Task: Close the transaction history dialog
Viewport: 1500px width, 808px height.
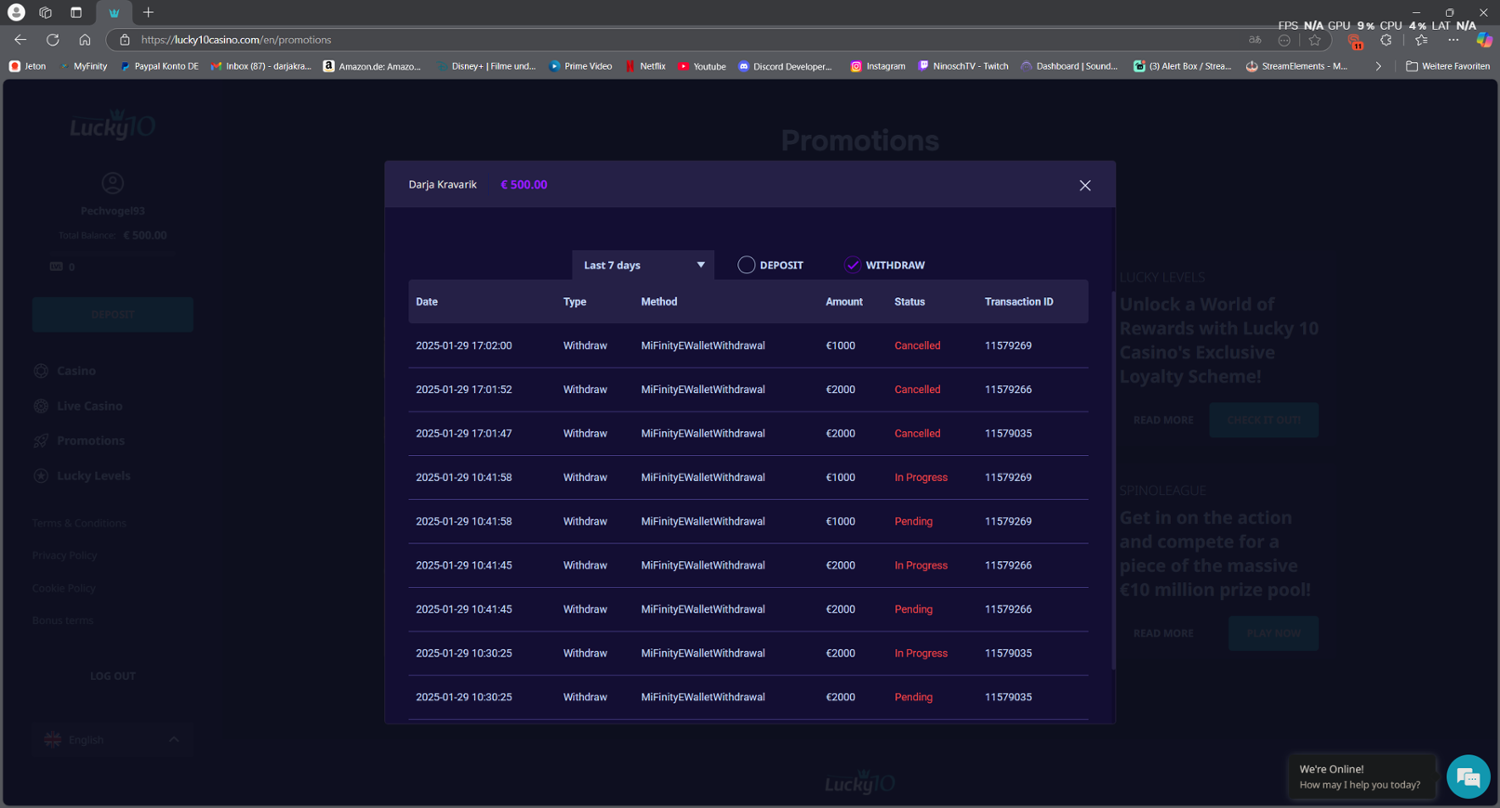Action: [x=1085, y=185]
